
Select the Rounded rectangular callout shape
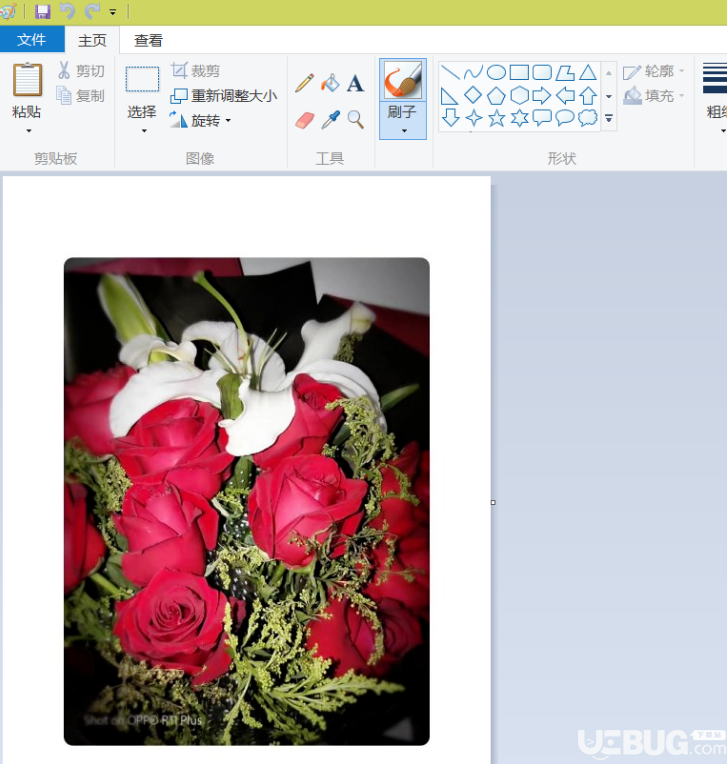coord(542,118)
